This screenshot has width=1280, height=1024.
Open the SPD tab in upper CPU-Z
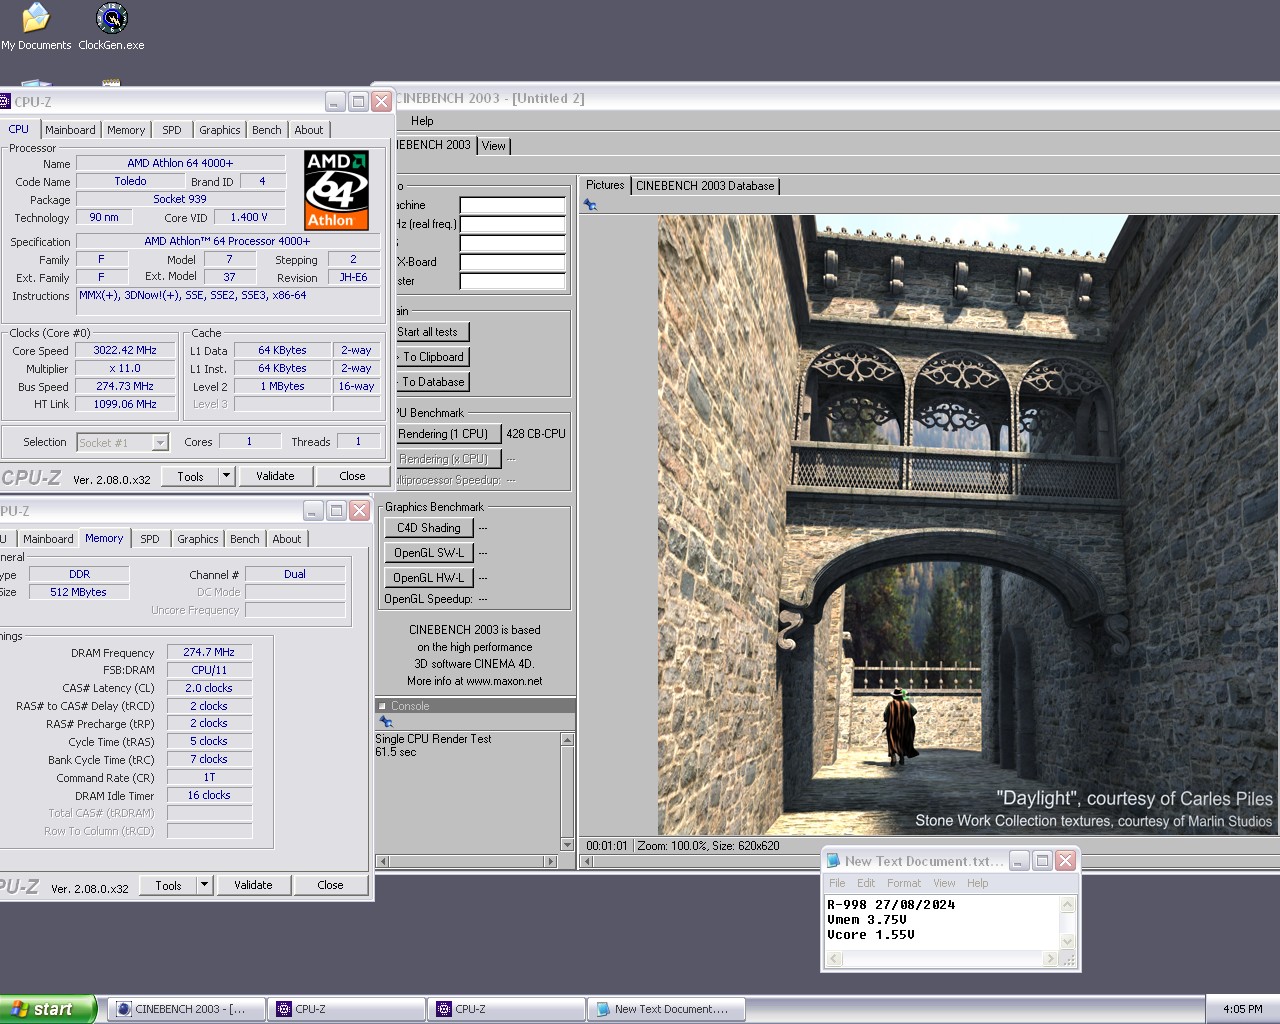172,130
